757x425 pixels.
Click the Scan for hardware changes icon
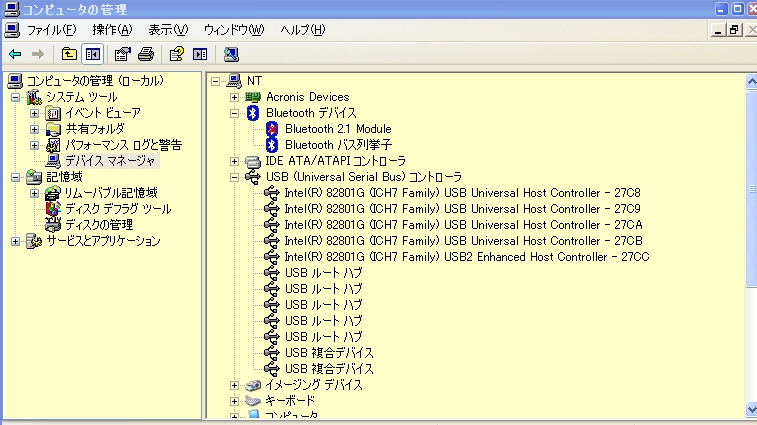click(x=231, y=54)
